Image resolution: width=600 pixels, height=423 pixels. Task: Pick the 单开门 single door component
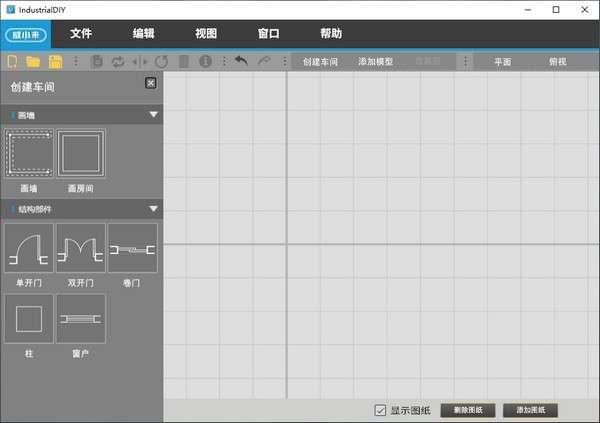coord(28,248)
